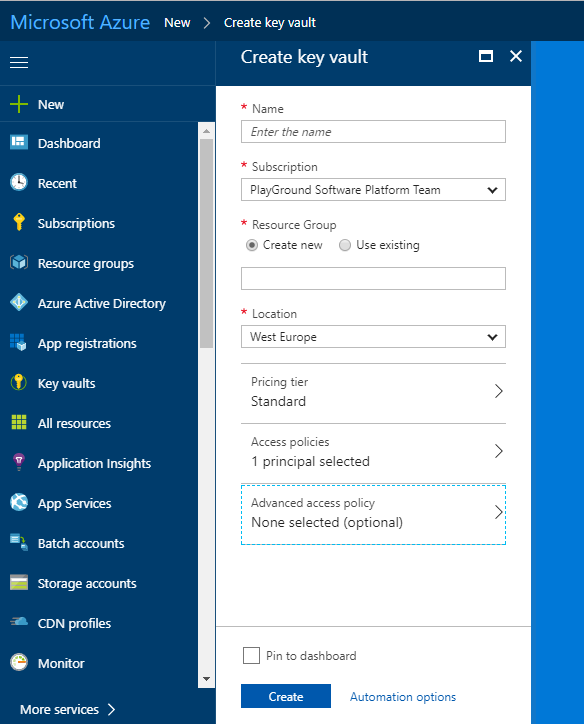Click the sidebar scroll down arrow
Viewport: 584px width, 724px height.
pyautogui.click(x=206, y=679)
